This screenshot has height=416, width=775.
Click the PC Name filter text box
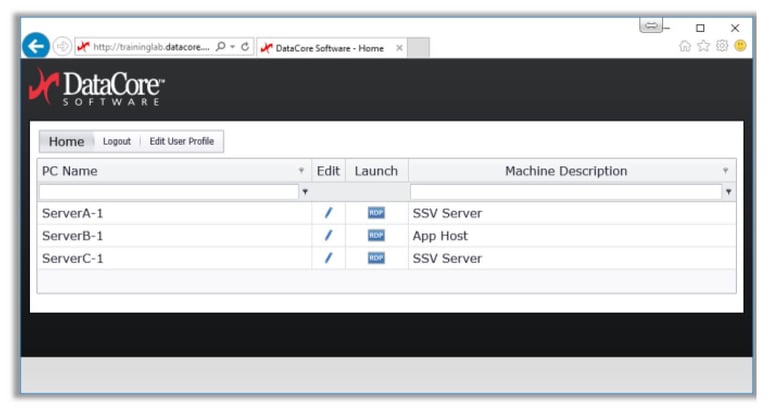(168, 192)
